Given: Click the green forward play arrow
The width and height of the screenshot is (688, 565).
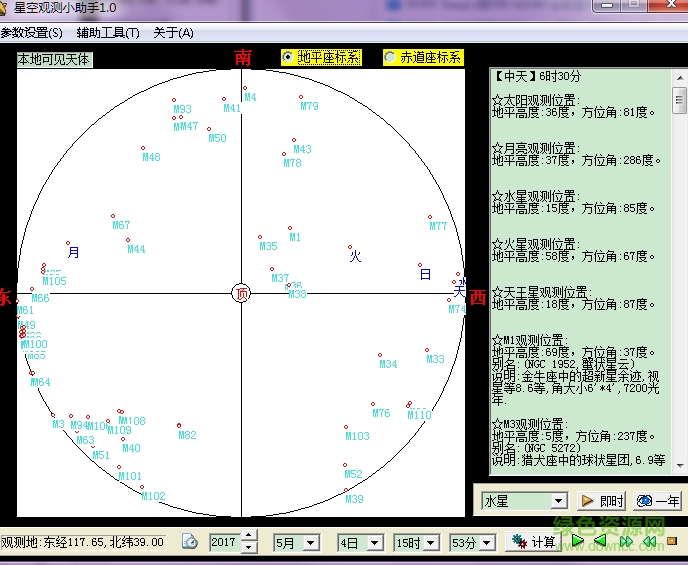Looking at the screenshot, I should tap(577, 541).
